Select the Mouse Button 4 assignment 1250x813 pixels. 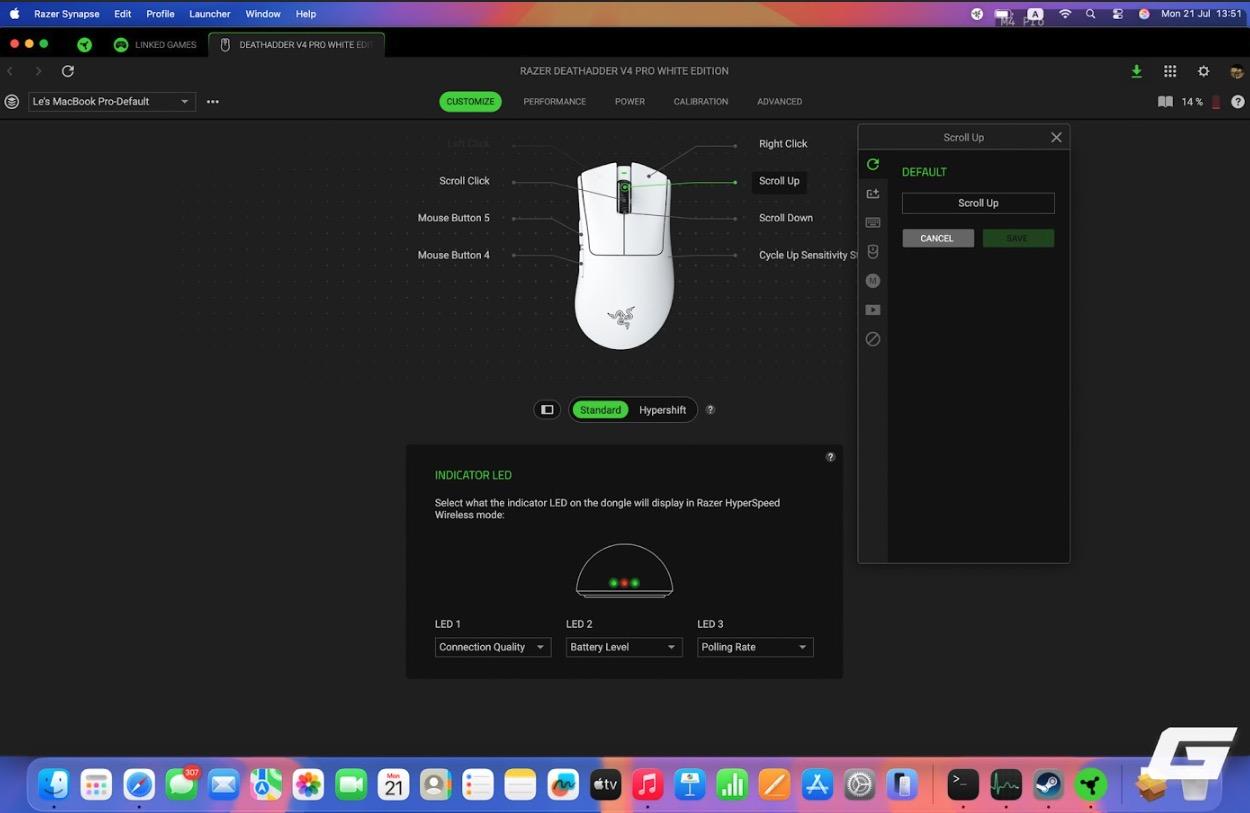453,255
